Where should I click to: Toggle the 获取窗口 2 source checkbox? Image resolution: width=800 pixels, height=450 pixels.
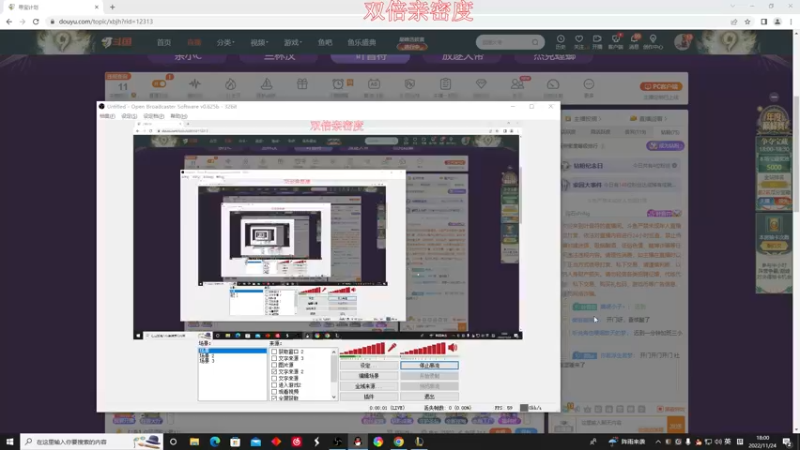[274, 352]
